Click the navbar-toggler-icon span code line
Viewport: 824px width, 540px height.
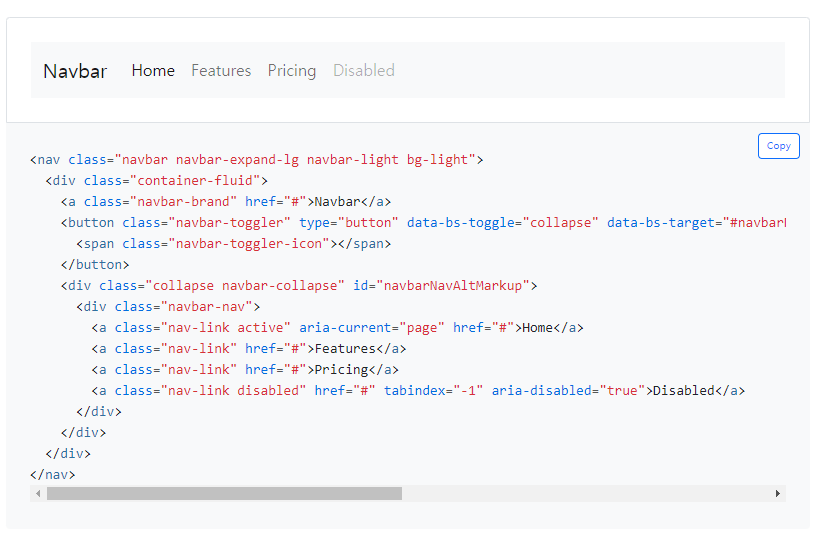[234, 244]
